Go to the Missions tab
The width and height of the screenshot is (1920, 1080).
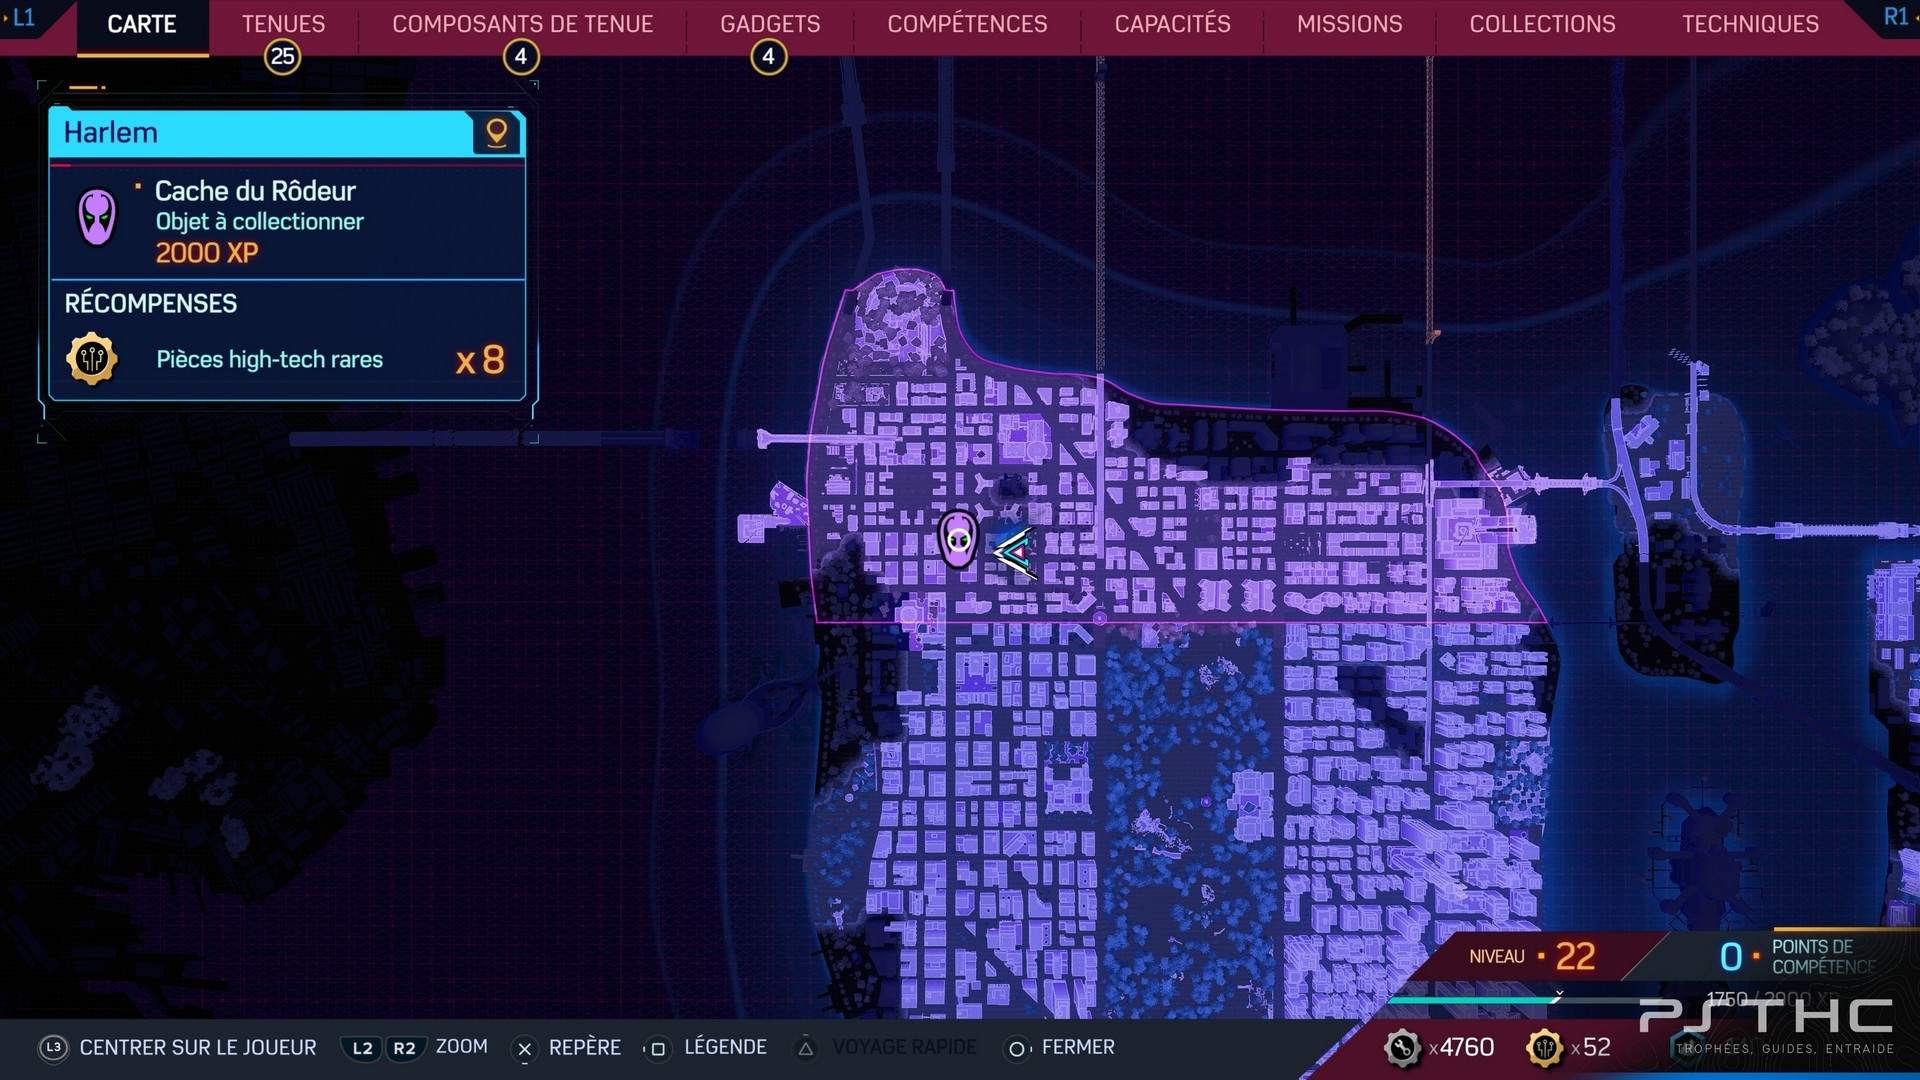[x=1349, y=24]
